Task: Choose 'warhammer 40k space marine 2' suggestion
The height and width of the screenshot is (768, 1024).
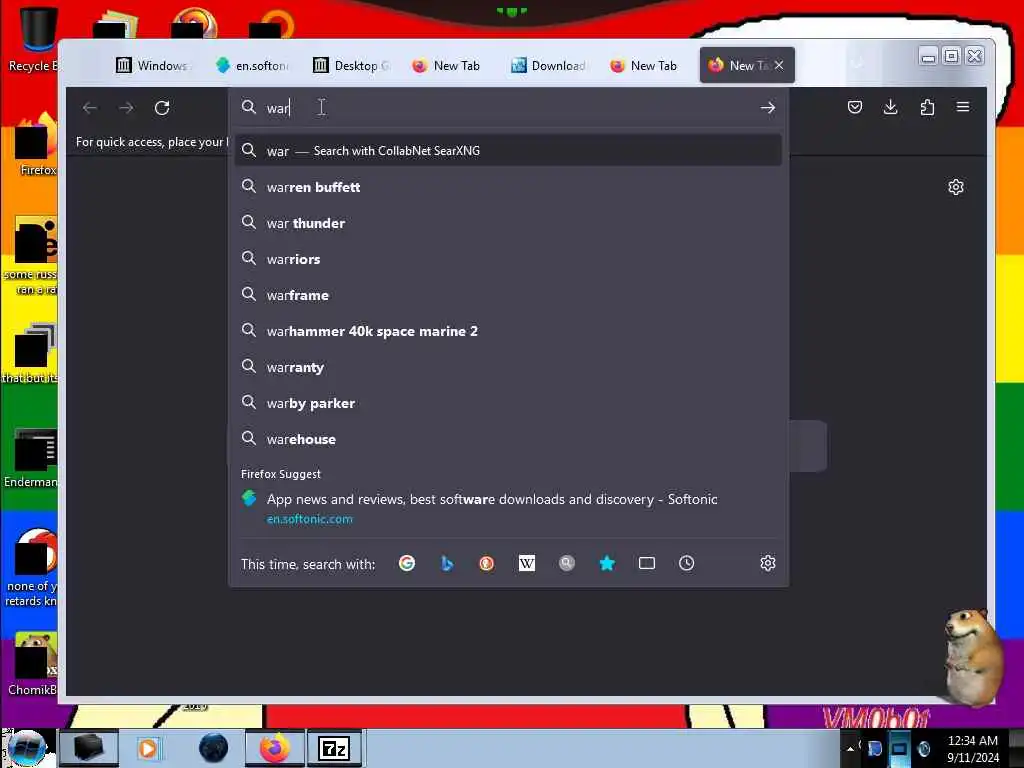Action: (508, 331)
